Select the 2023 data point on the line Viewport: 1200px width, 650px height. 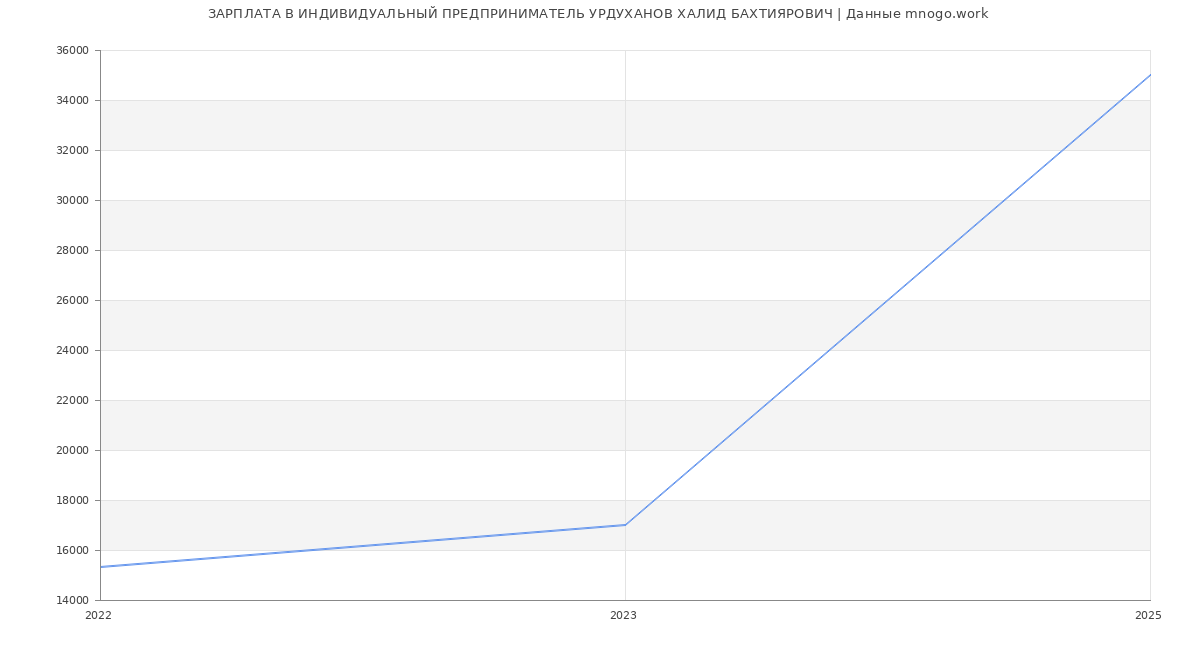click(x=625, y=525)
